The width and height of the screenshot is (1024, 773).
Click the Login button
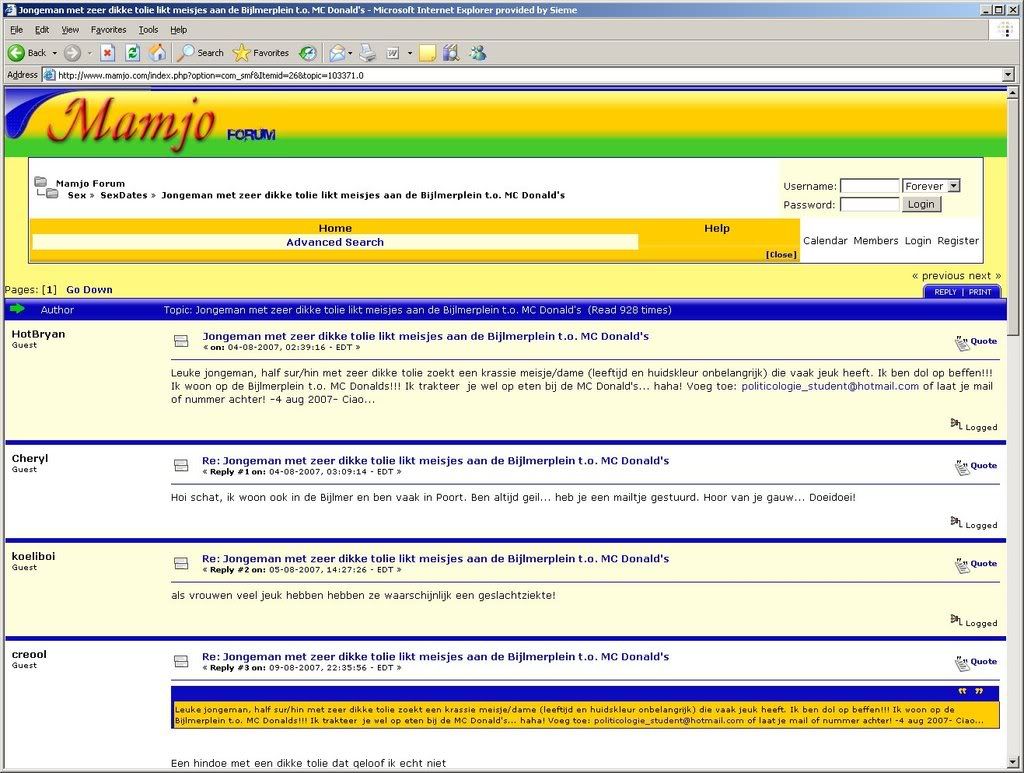point(921,204)
